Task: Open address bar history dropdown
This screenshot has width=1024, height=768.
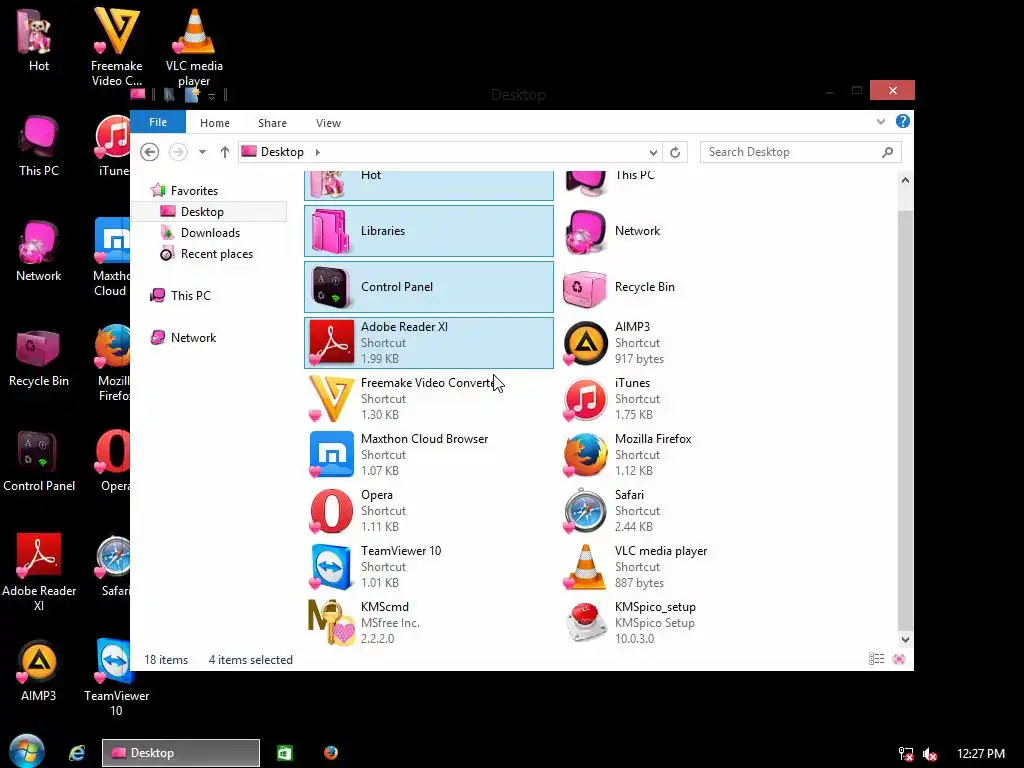Action: pyautogui.click(x=653, y=153)
